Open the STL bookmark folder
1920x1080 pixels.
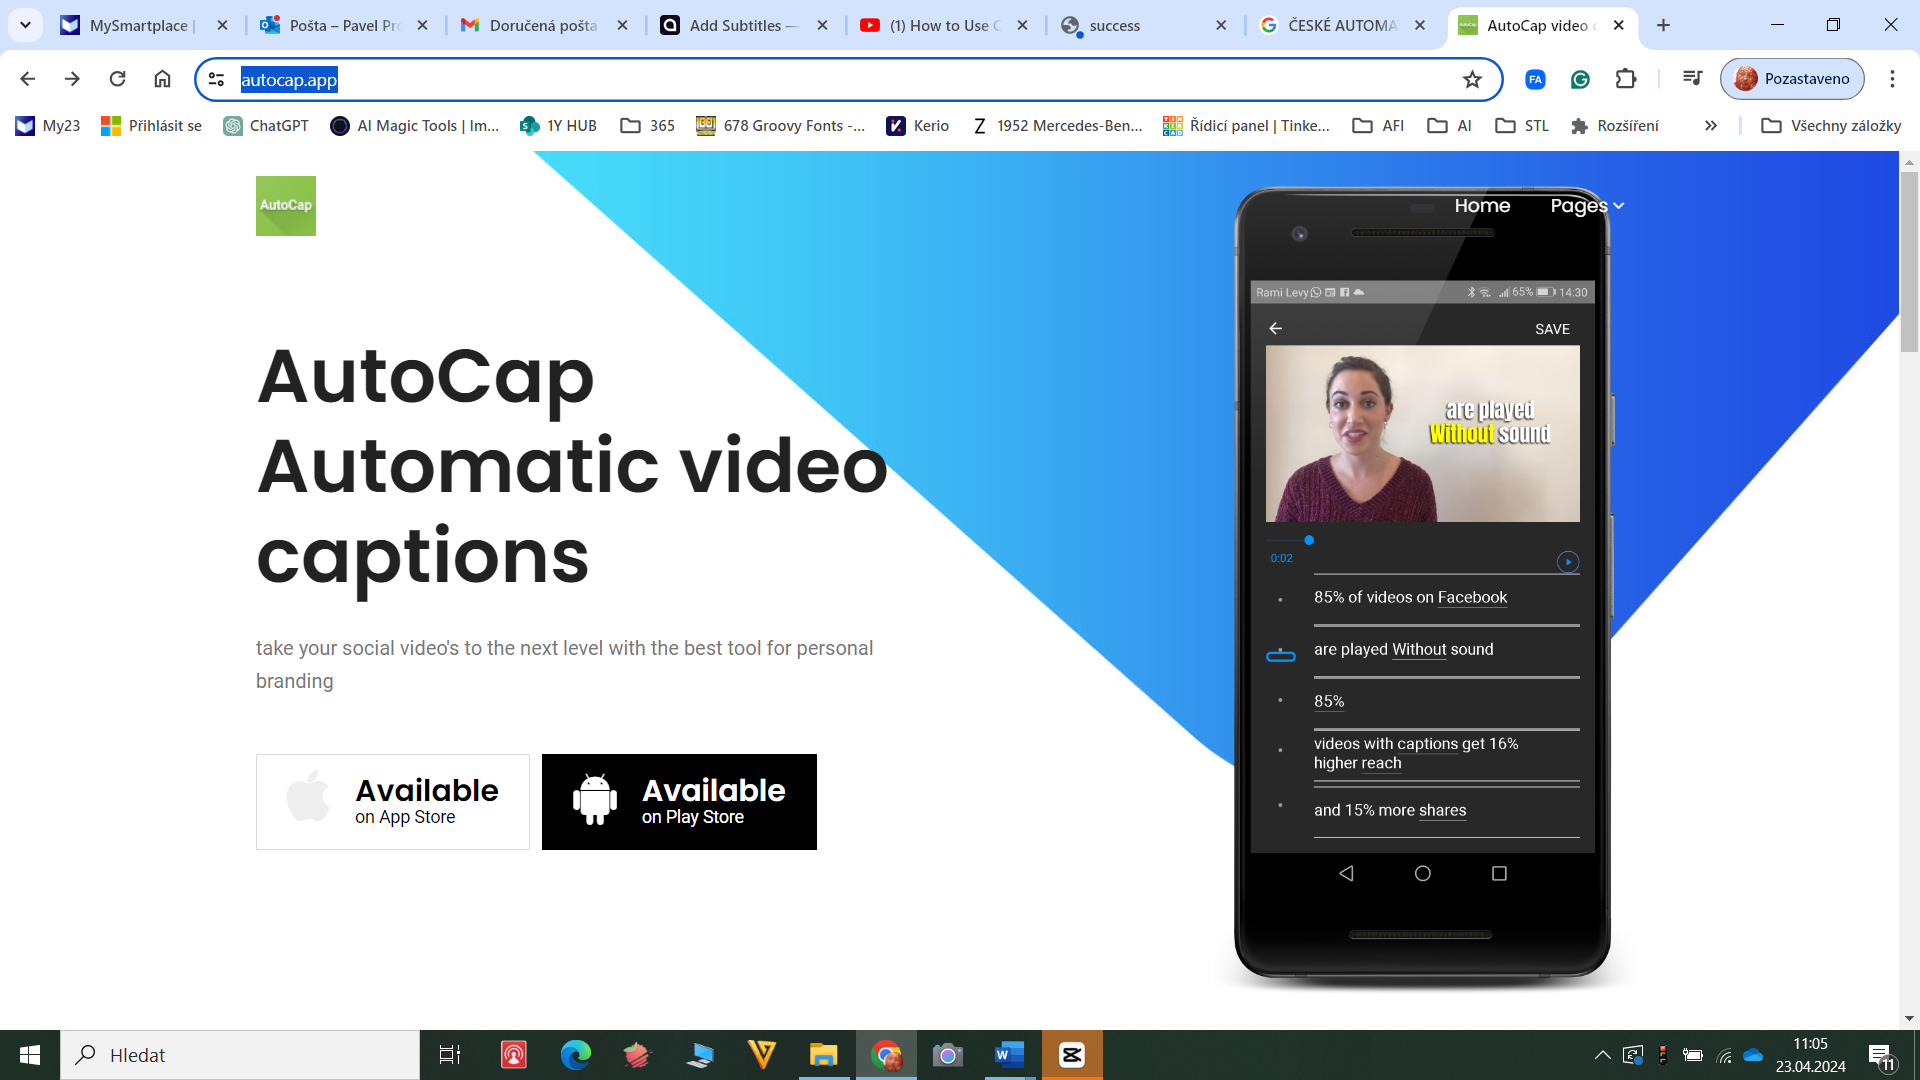coord(1522,125)
